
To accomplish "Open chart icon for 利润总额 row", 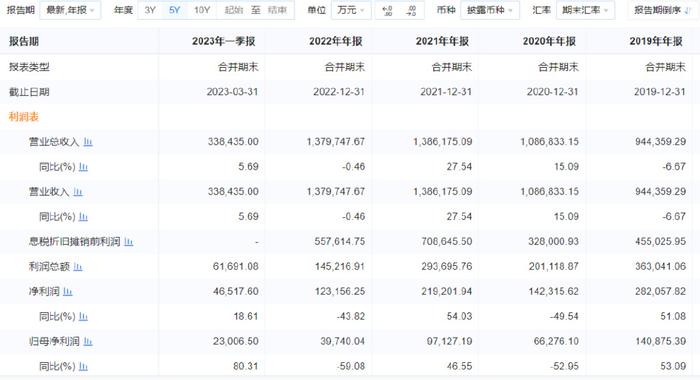I will tap(78, 267).
